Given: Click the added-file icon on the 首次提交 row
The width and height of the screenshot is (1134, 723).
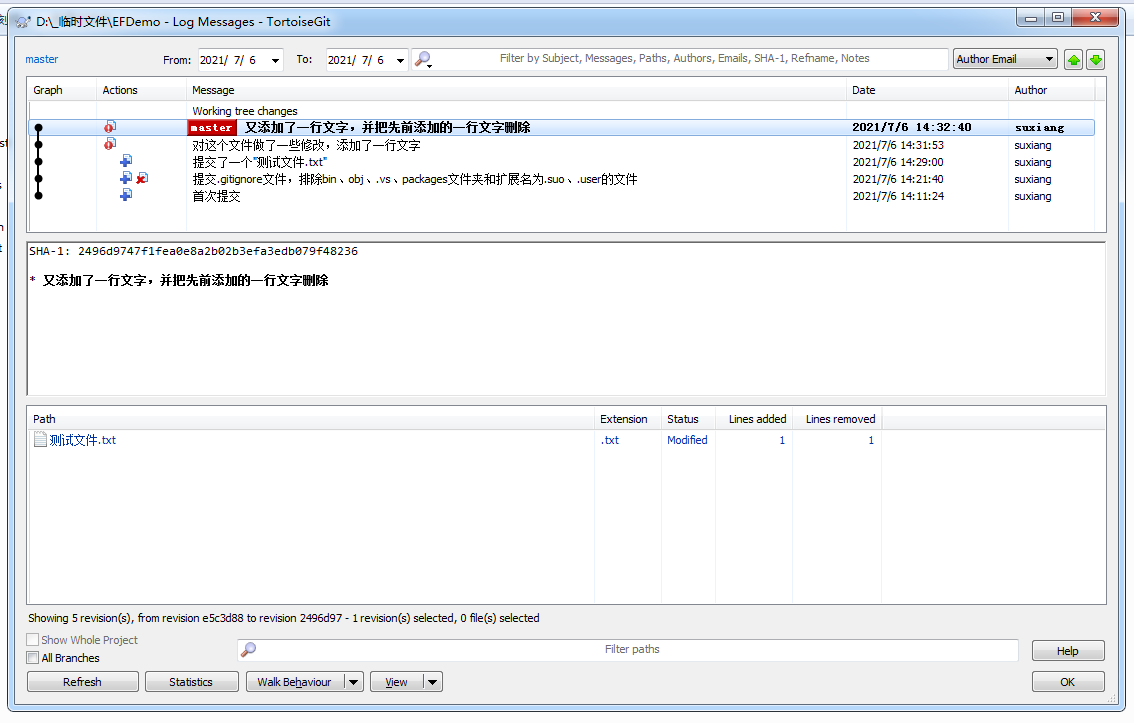Looking at the screenshot, I should 126,196.
